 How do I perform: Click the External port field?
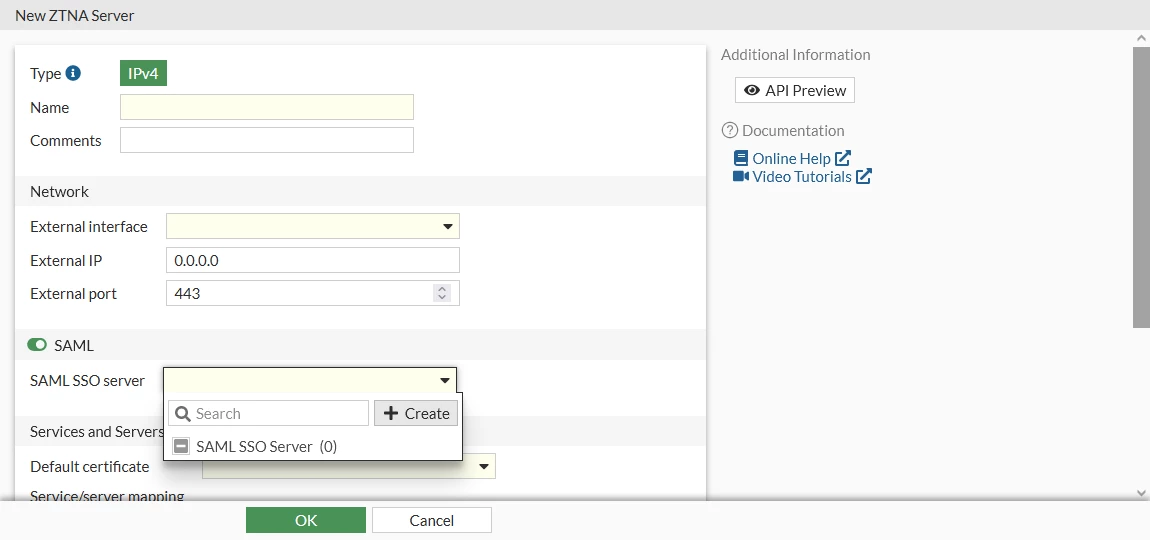pyautogui.click(x=313, y=293)
